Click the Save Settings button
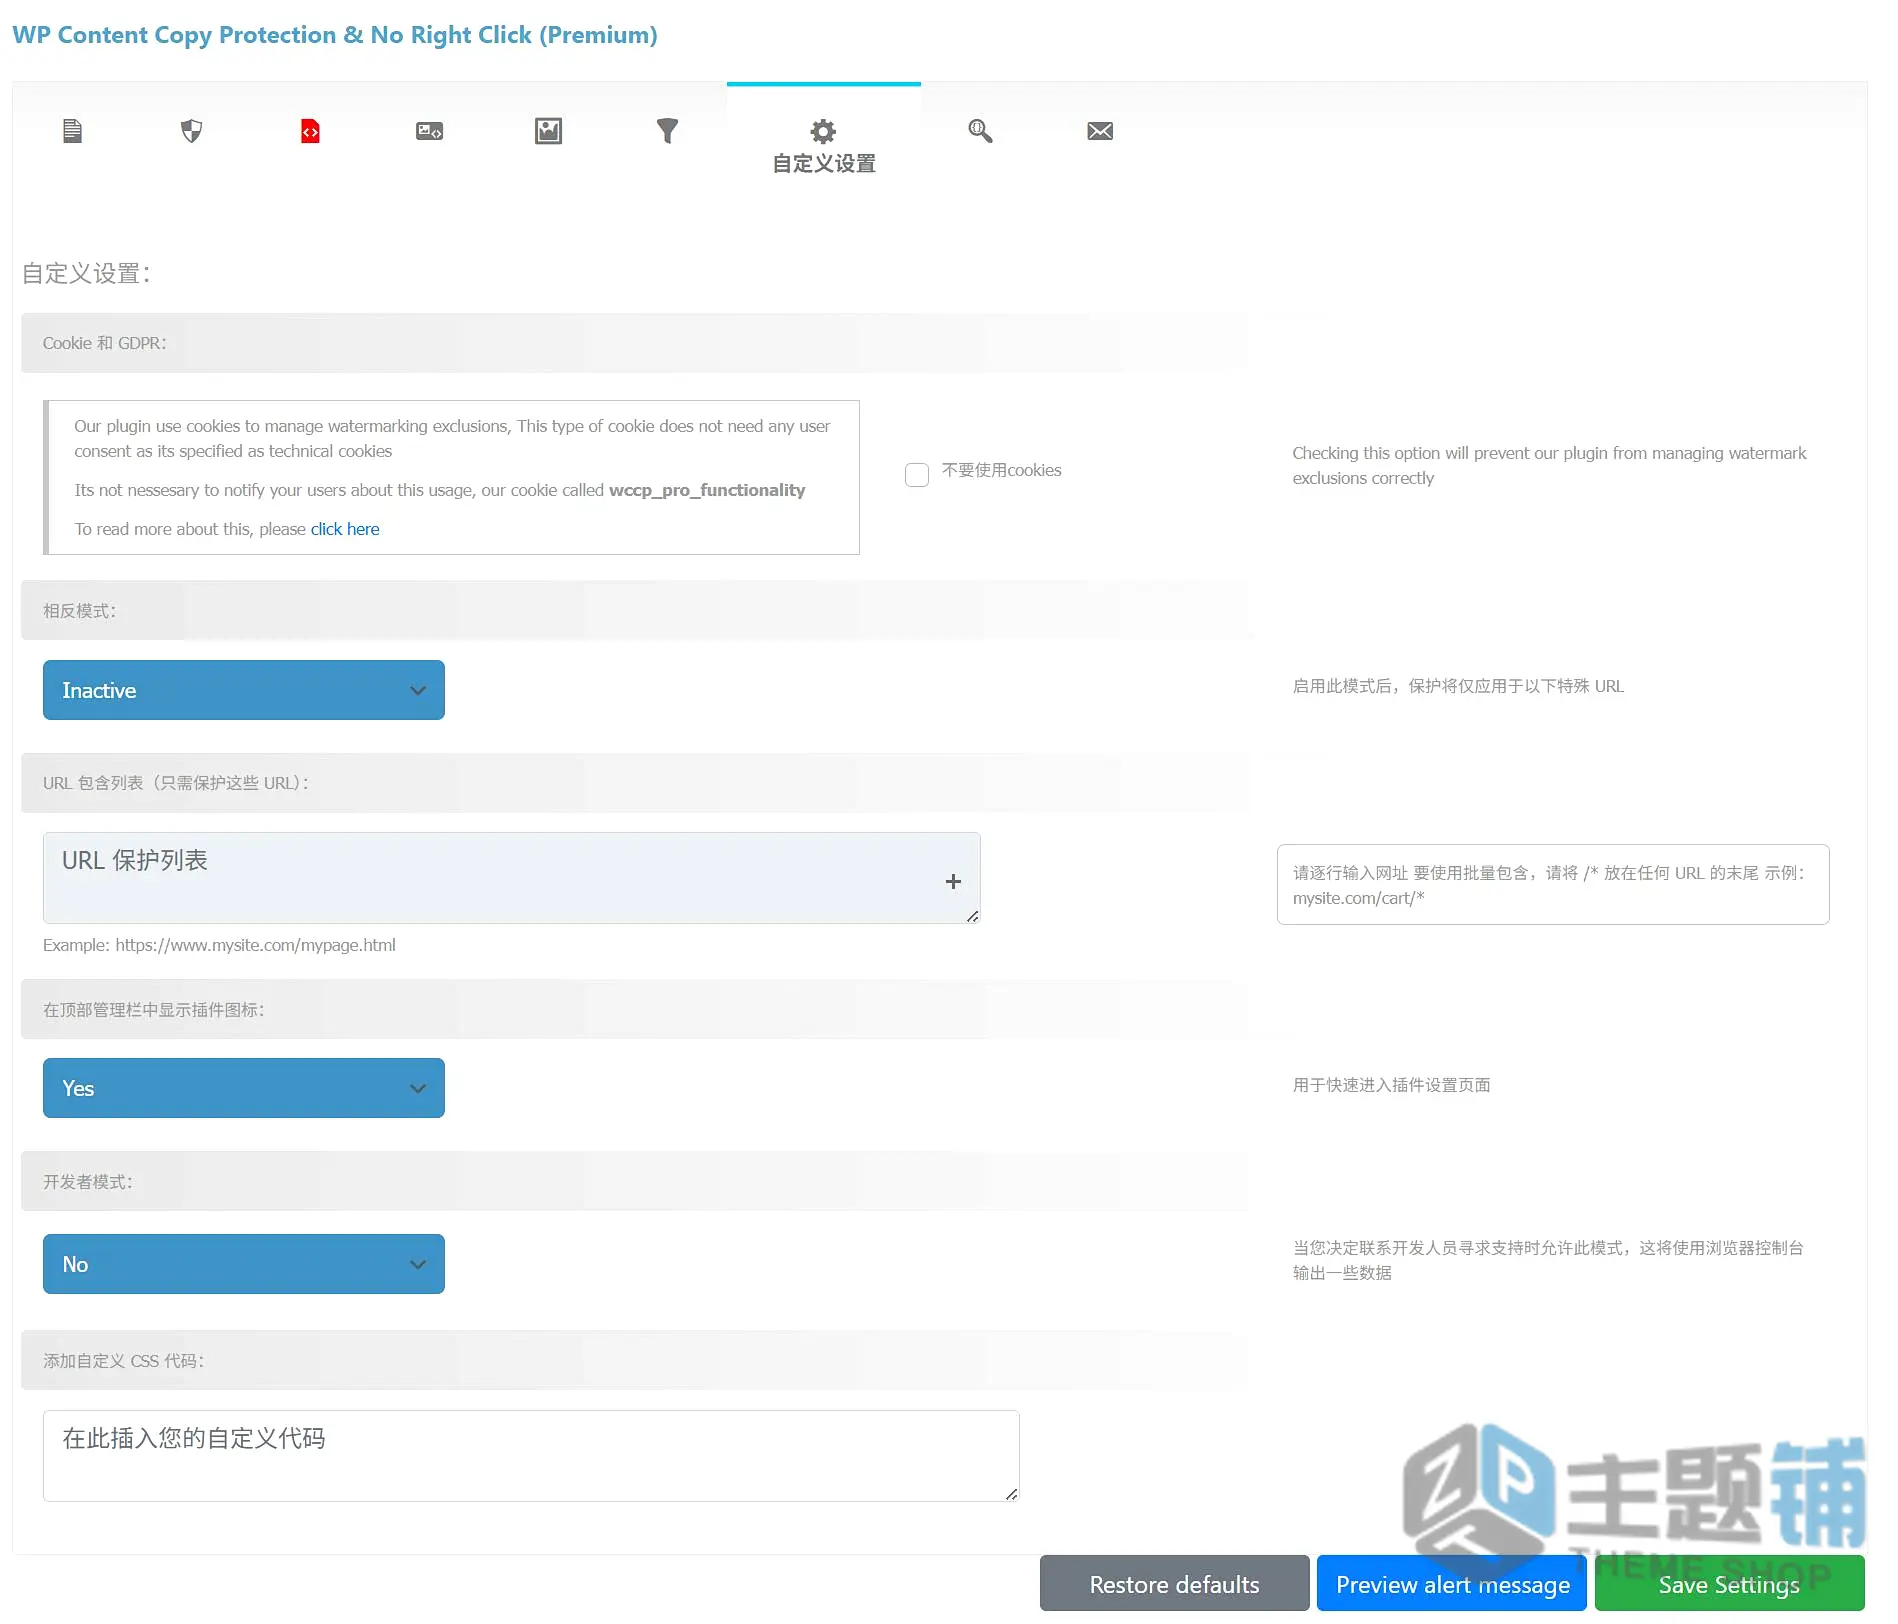The height and width of the screenshot is (1624, 1898). point(1729,1584)
